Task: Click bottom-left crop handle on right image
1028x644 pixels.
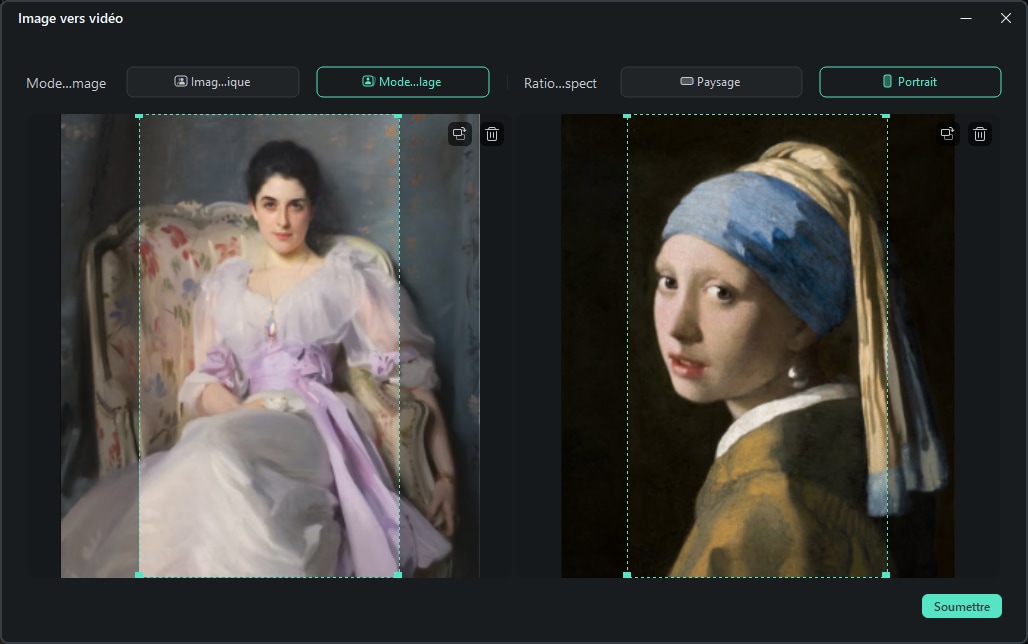Action: click(x=627, y=575)
